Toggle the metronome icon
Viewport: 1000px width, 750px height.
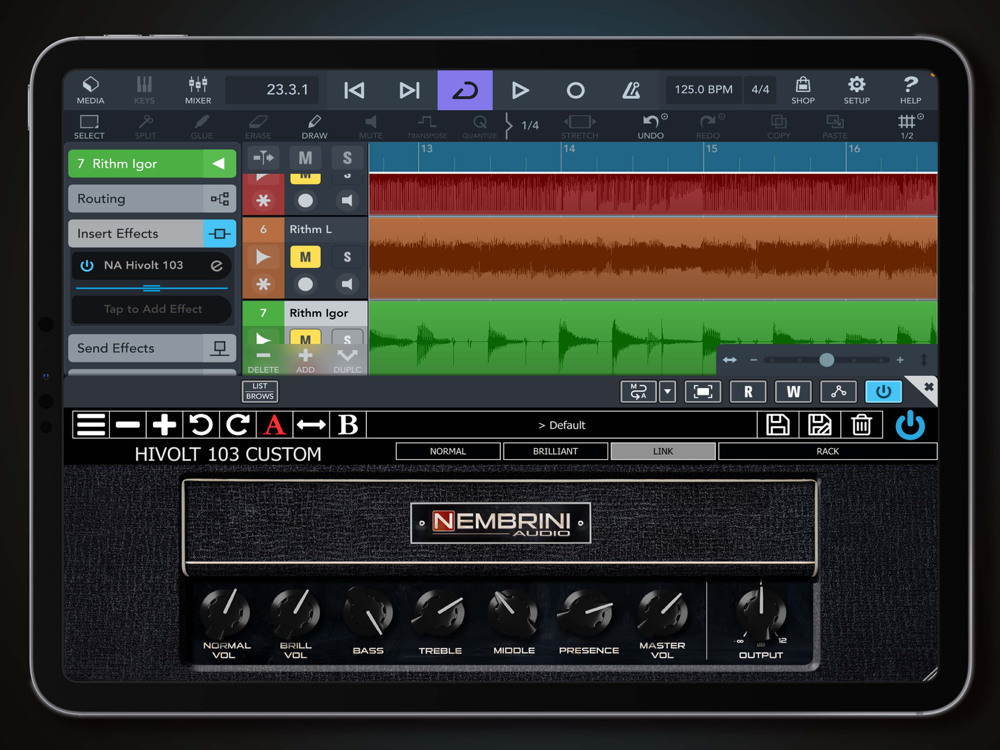pos(631,90)
